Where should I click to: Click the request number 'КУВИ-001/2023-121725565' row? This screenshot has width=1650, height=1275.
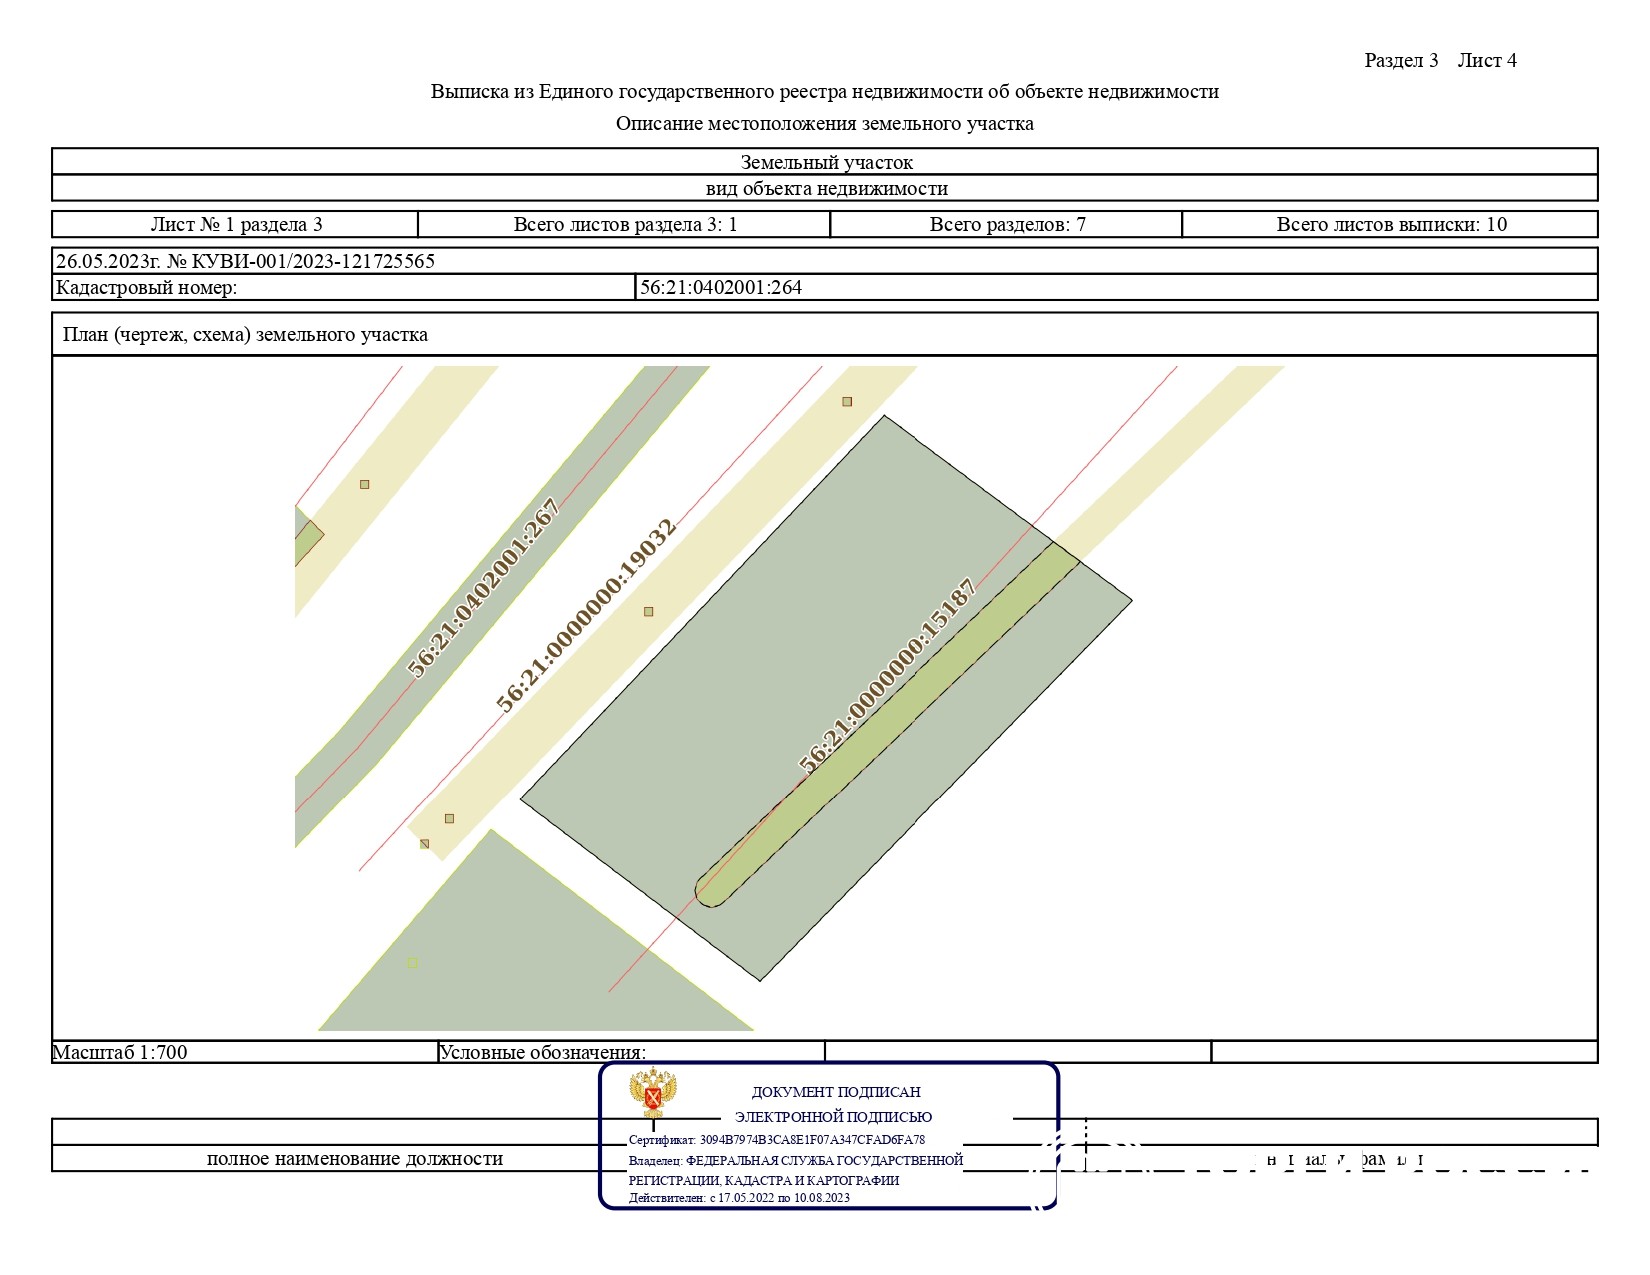825,261
